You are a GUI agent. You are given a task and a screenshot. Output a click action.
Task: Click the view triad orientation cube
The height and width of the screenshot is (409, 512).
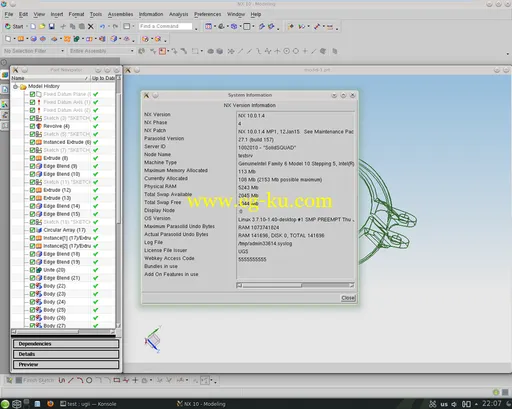[153, 340]
